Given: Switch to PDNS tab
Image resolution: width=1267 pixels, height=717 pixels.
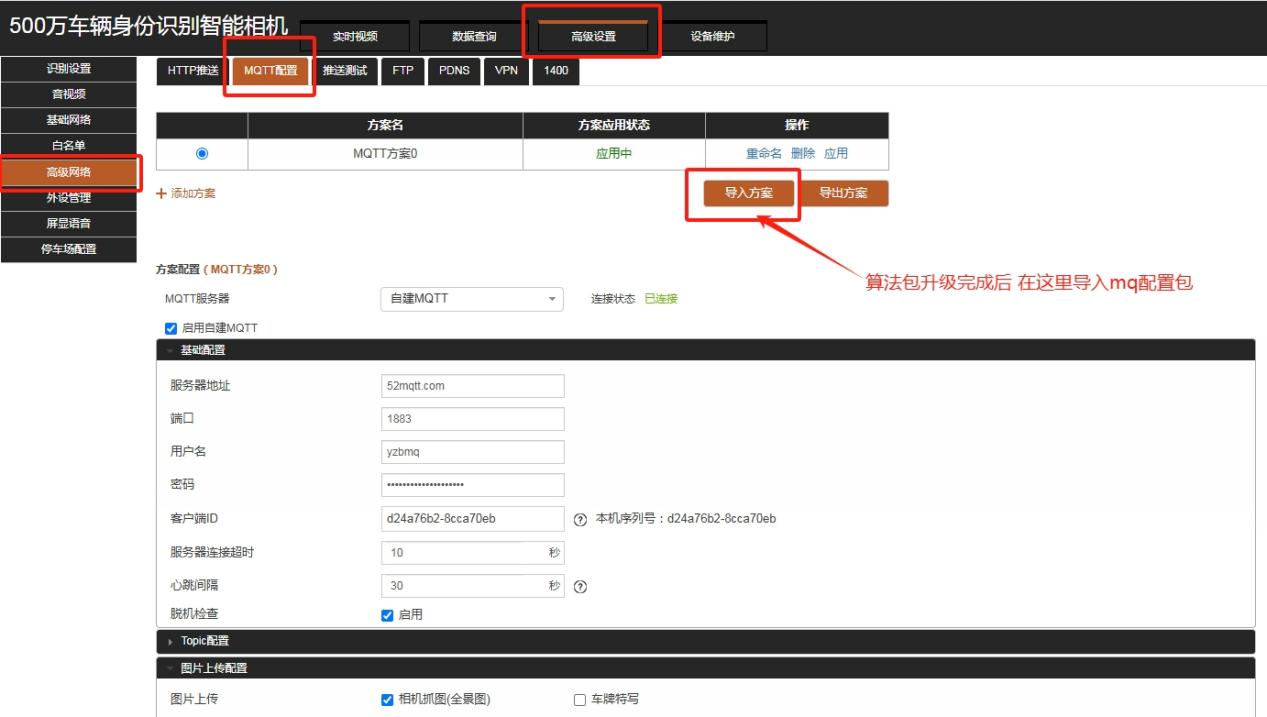Looking at the screenshot, I should [x=454, y=70].
